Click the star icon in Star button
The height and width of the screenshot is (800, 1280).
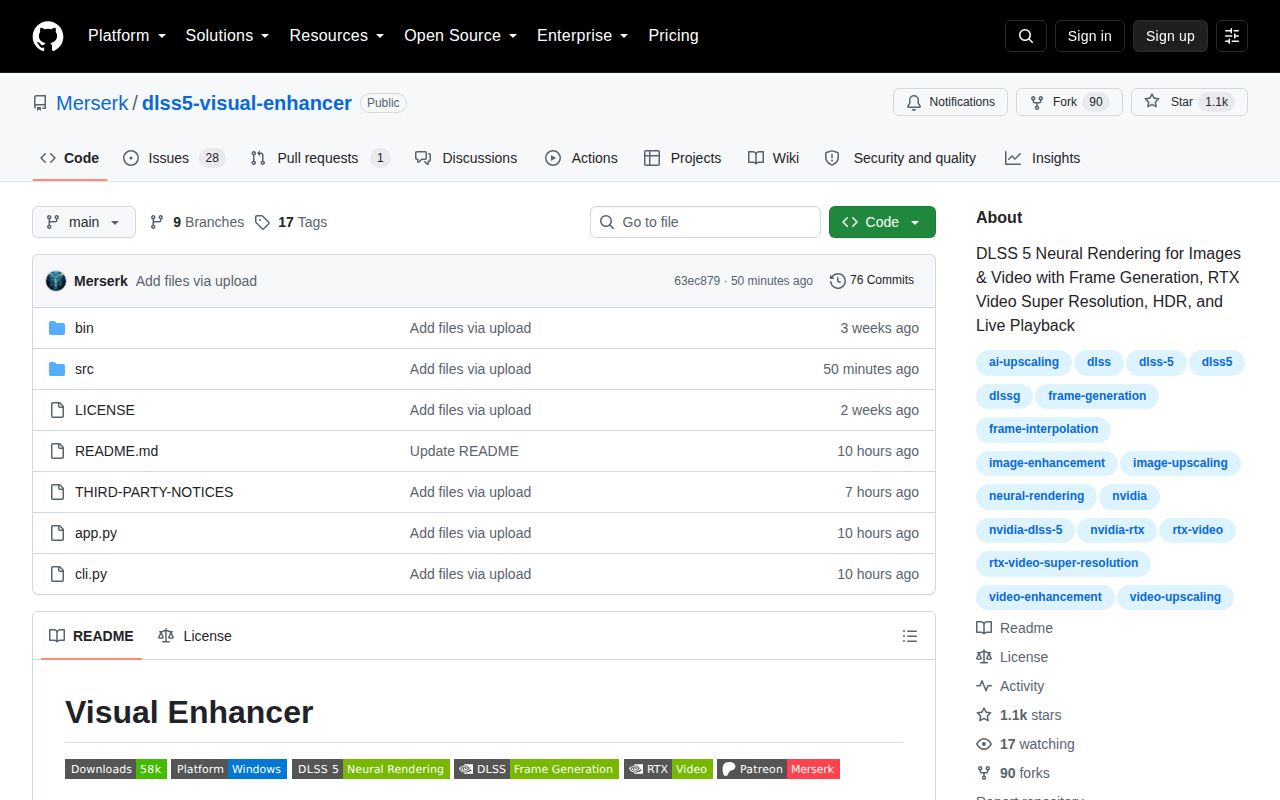click(1152, 102)
